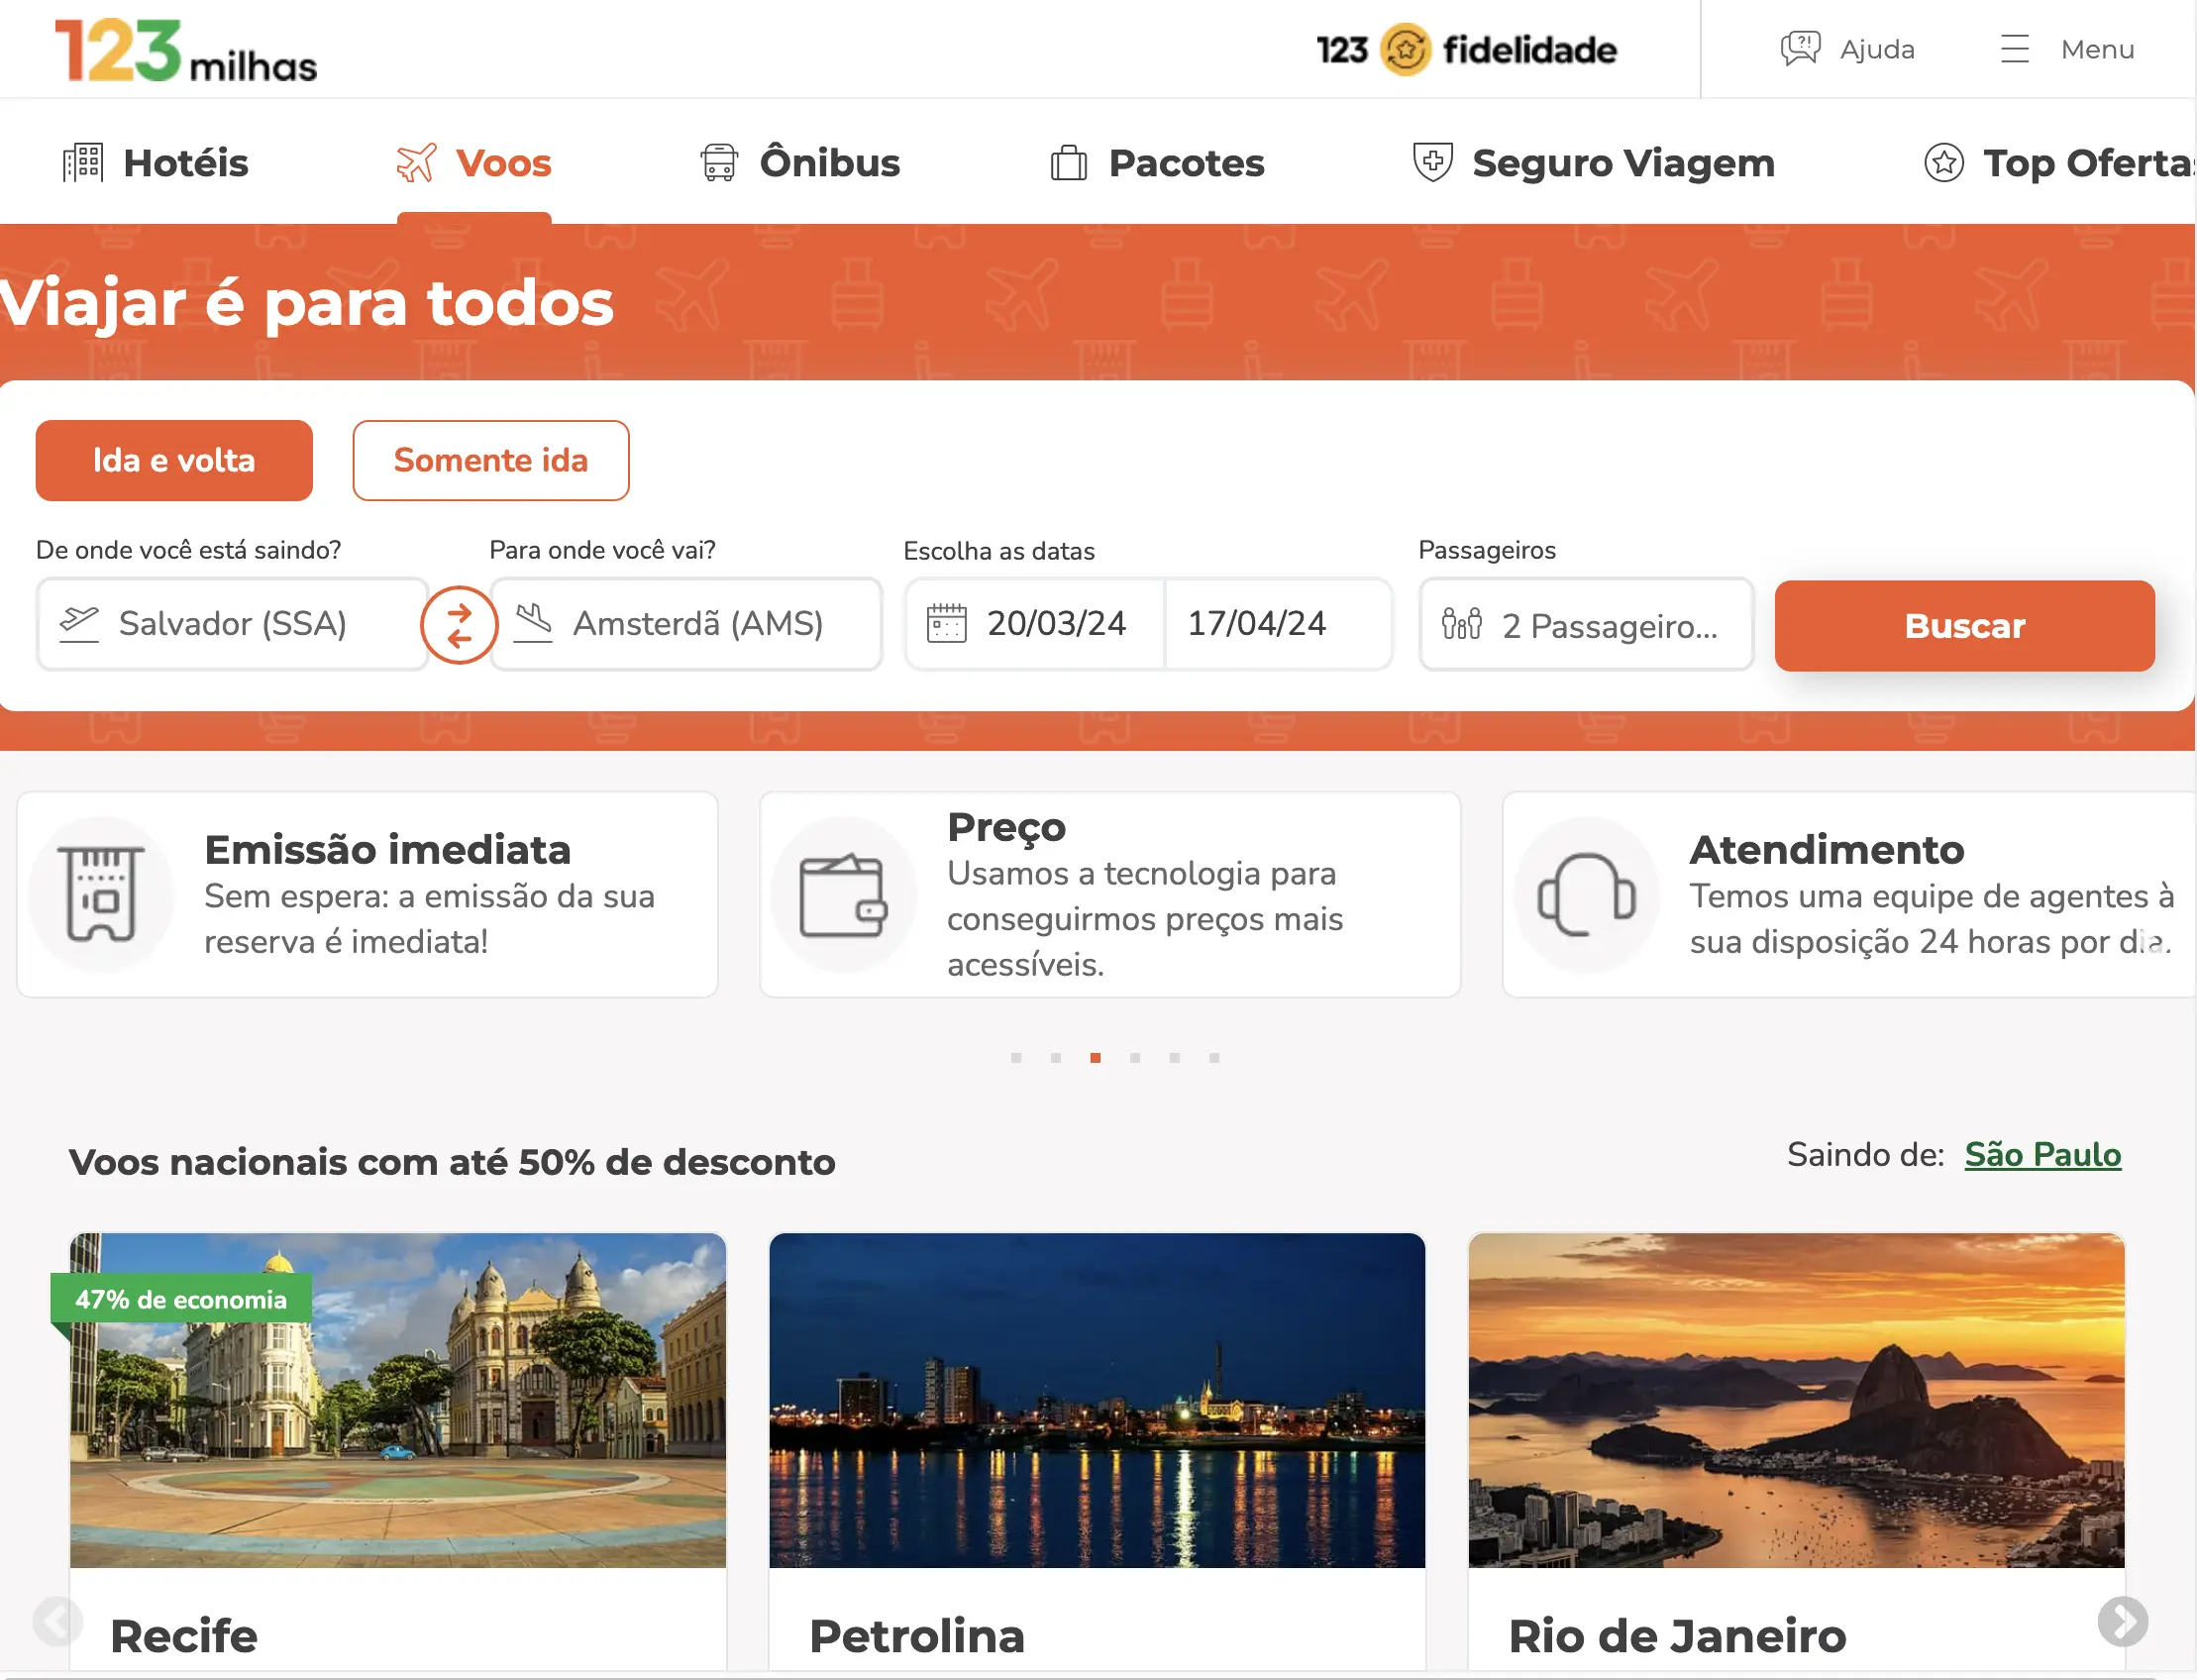Select the Somente ida trip option

[x=491, y=460]
